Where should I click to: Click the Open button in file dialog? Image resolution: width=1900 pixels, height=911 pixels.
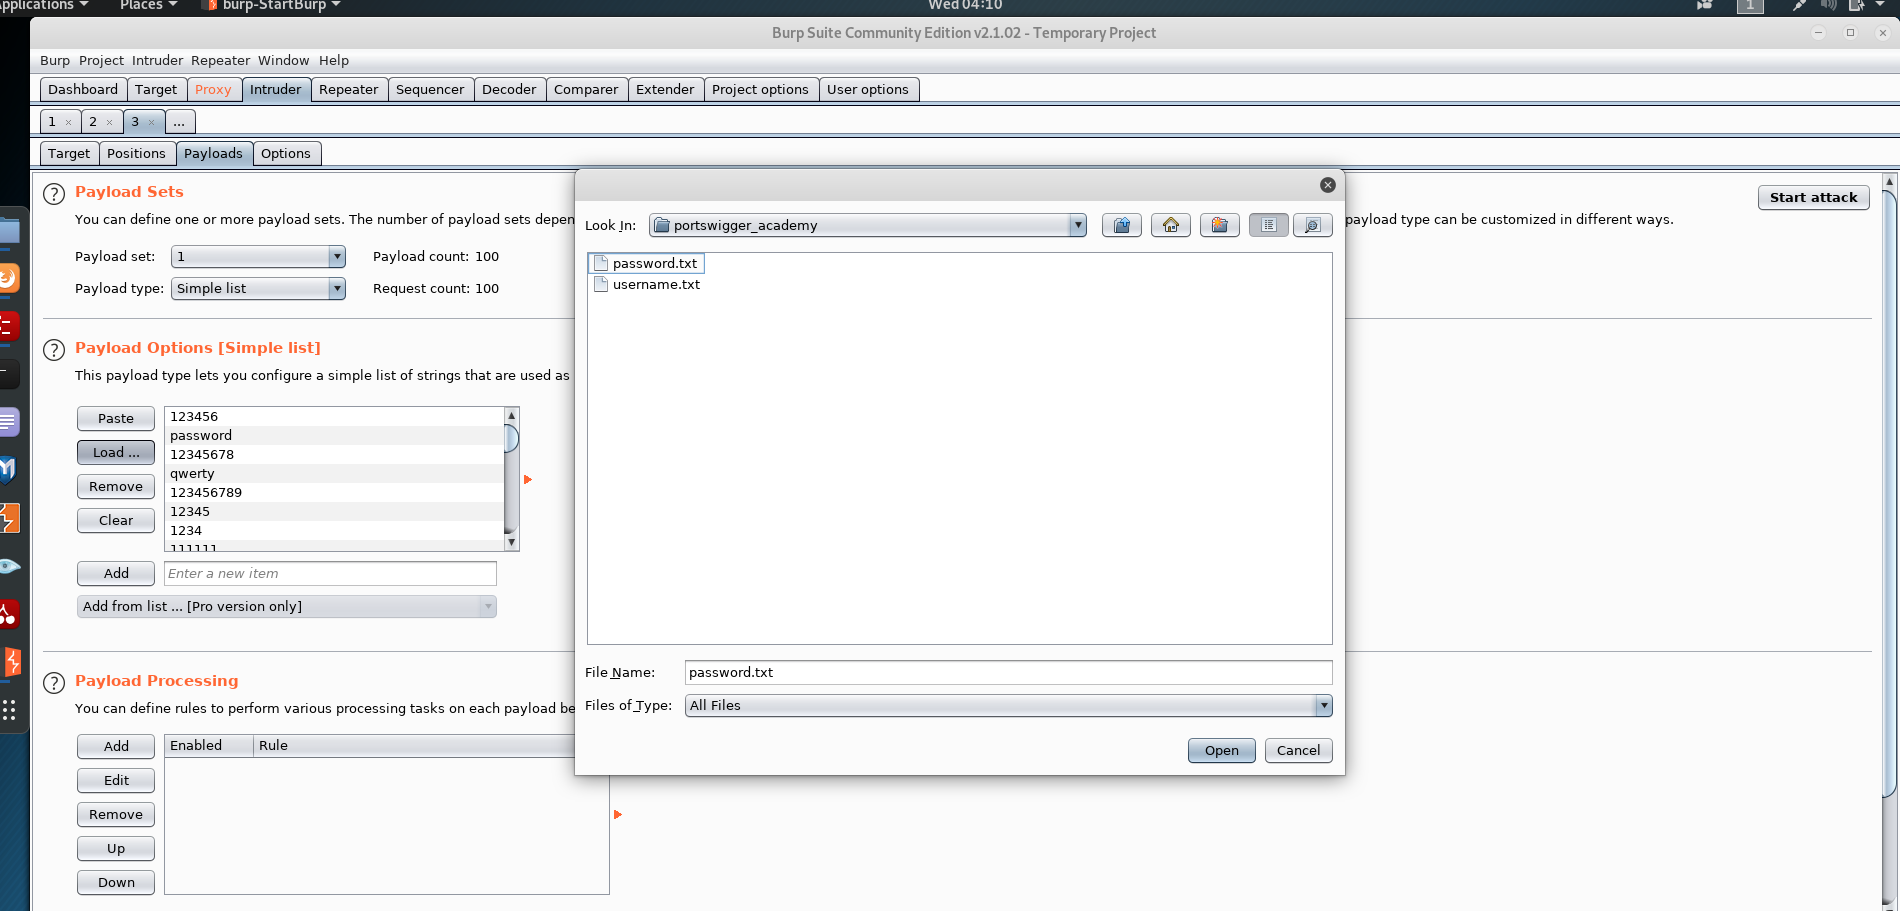[1221, 750]
